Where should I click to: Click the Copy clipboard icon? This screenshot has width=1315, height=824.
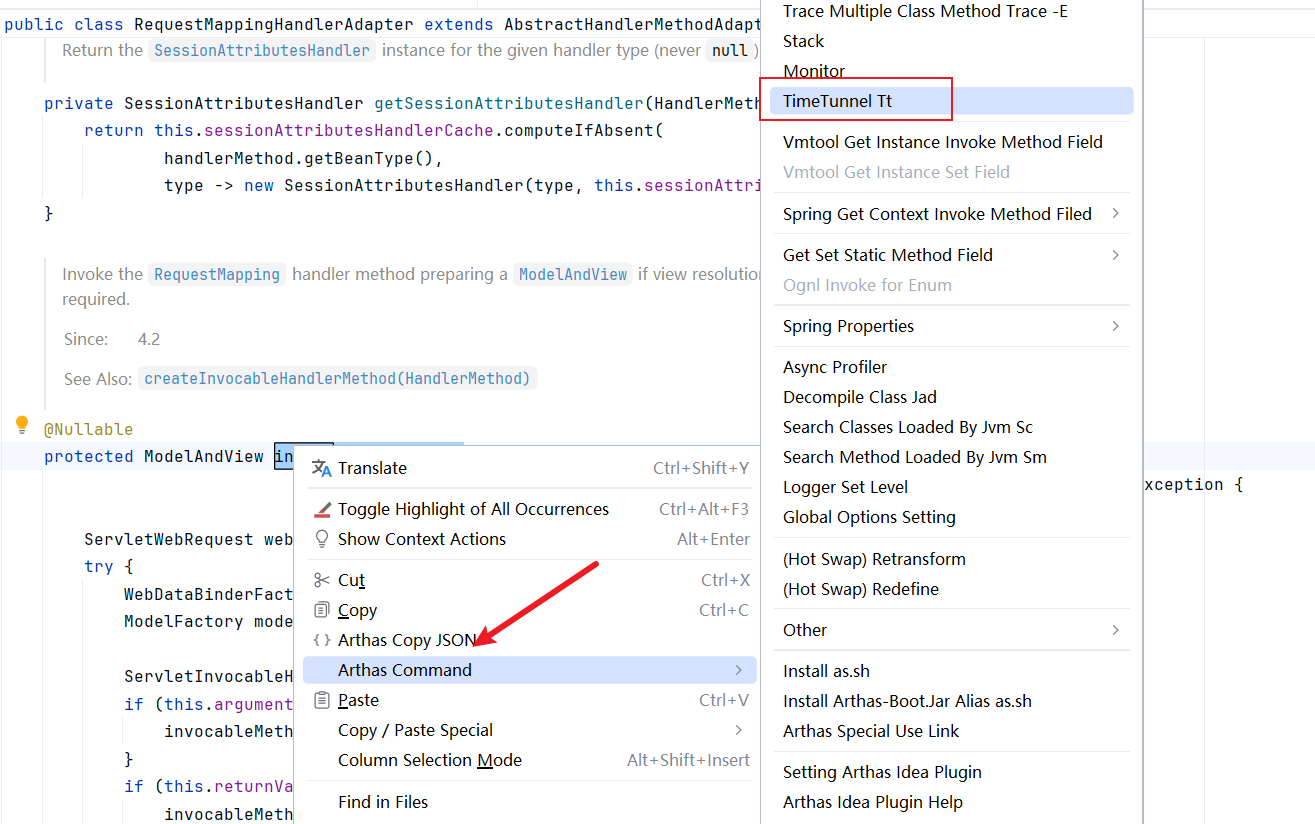pos(321,610)
